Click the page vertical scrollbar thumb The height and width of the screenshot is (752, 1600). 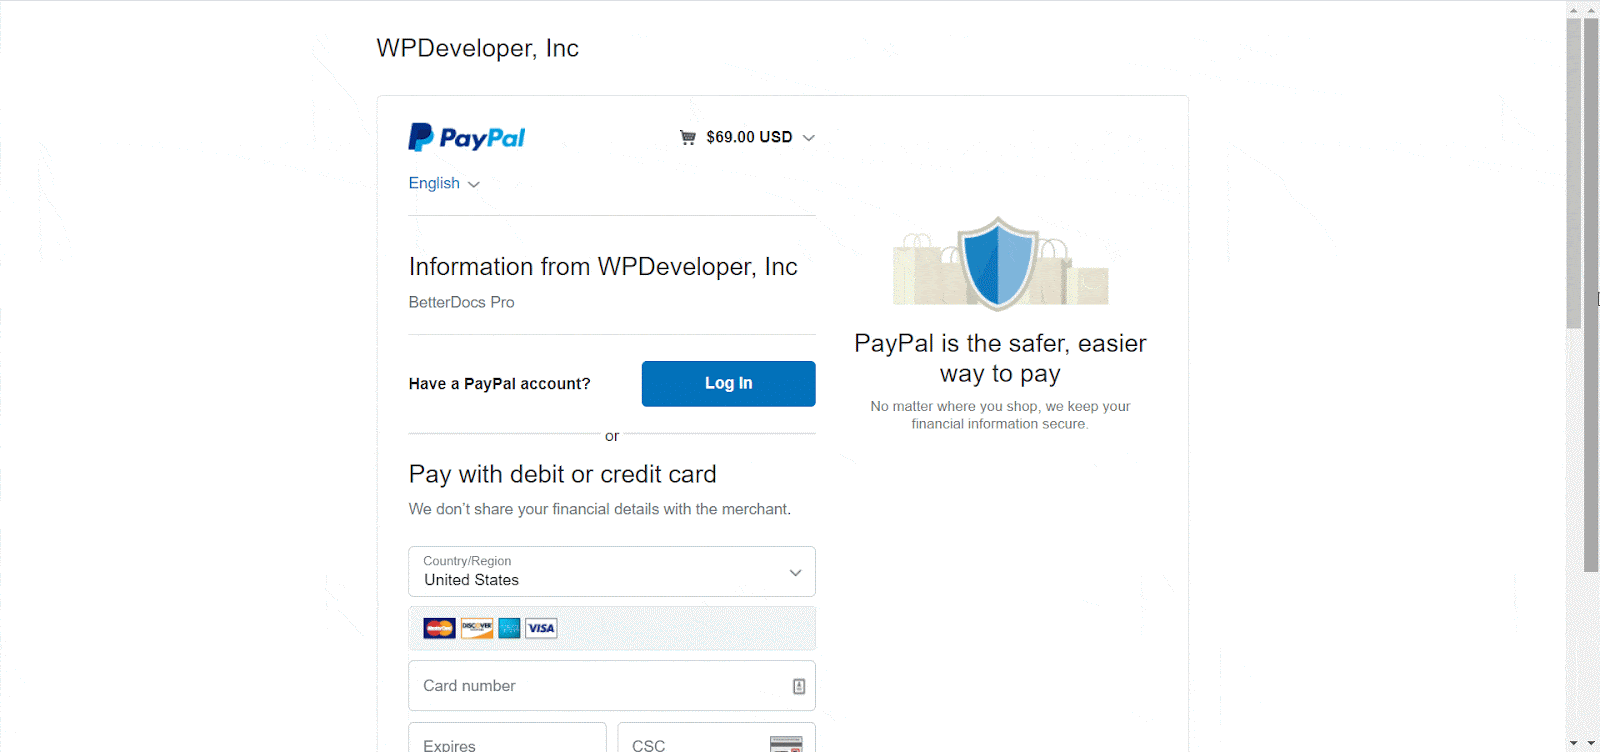[1591, 295]
